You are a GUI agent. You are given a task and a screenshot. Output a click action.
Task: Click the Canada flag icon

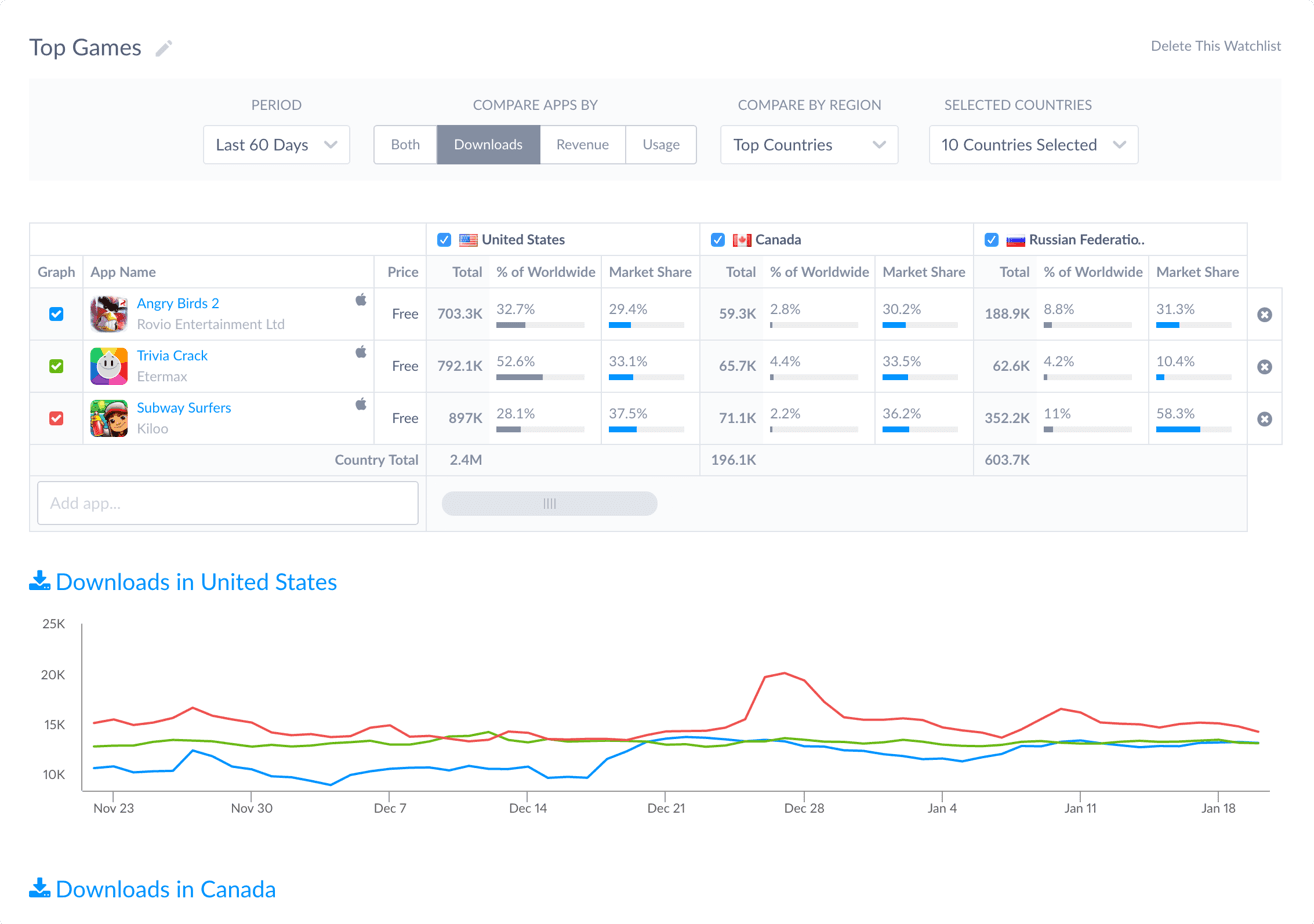742,240
